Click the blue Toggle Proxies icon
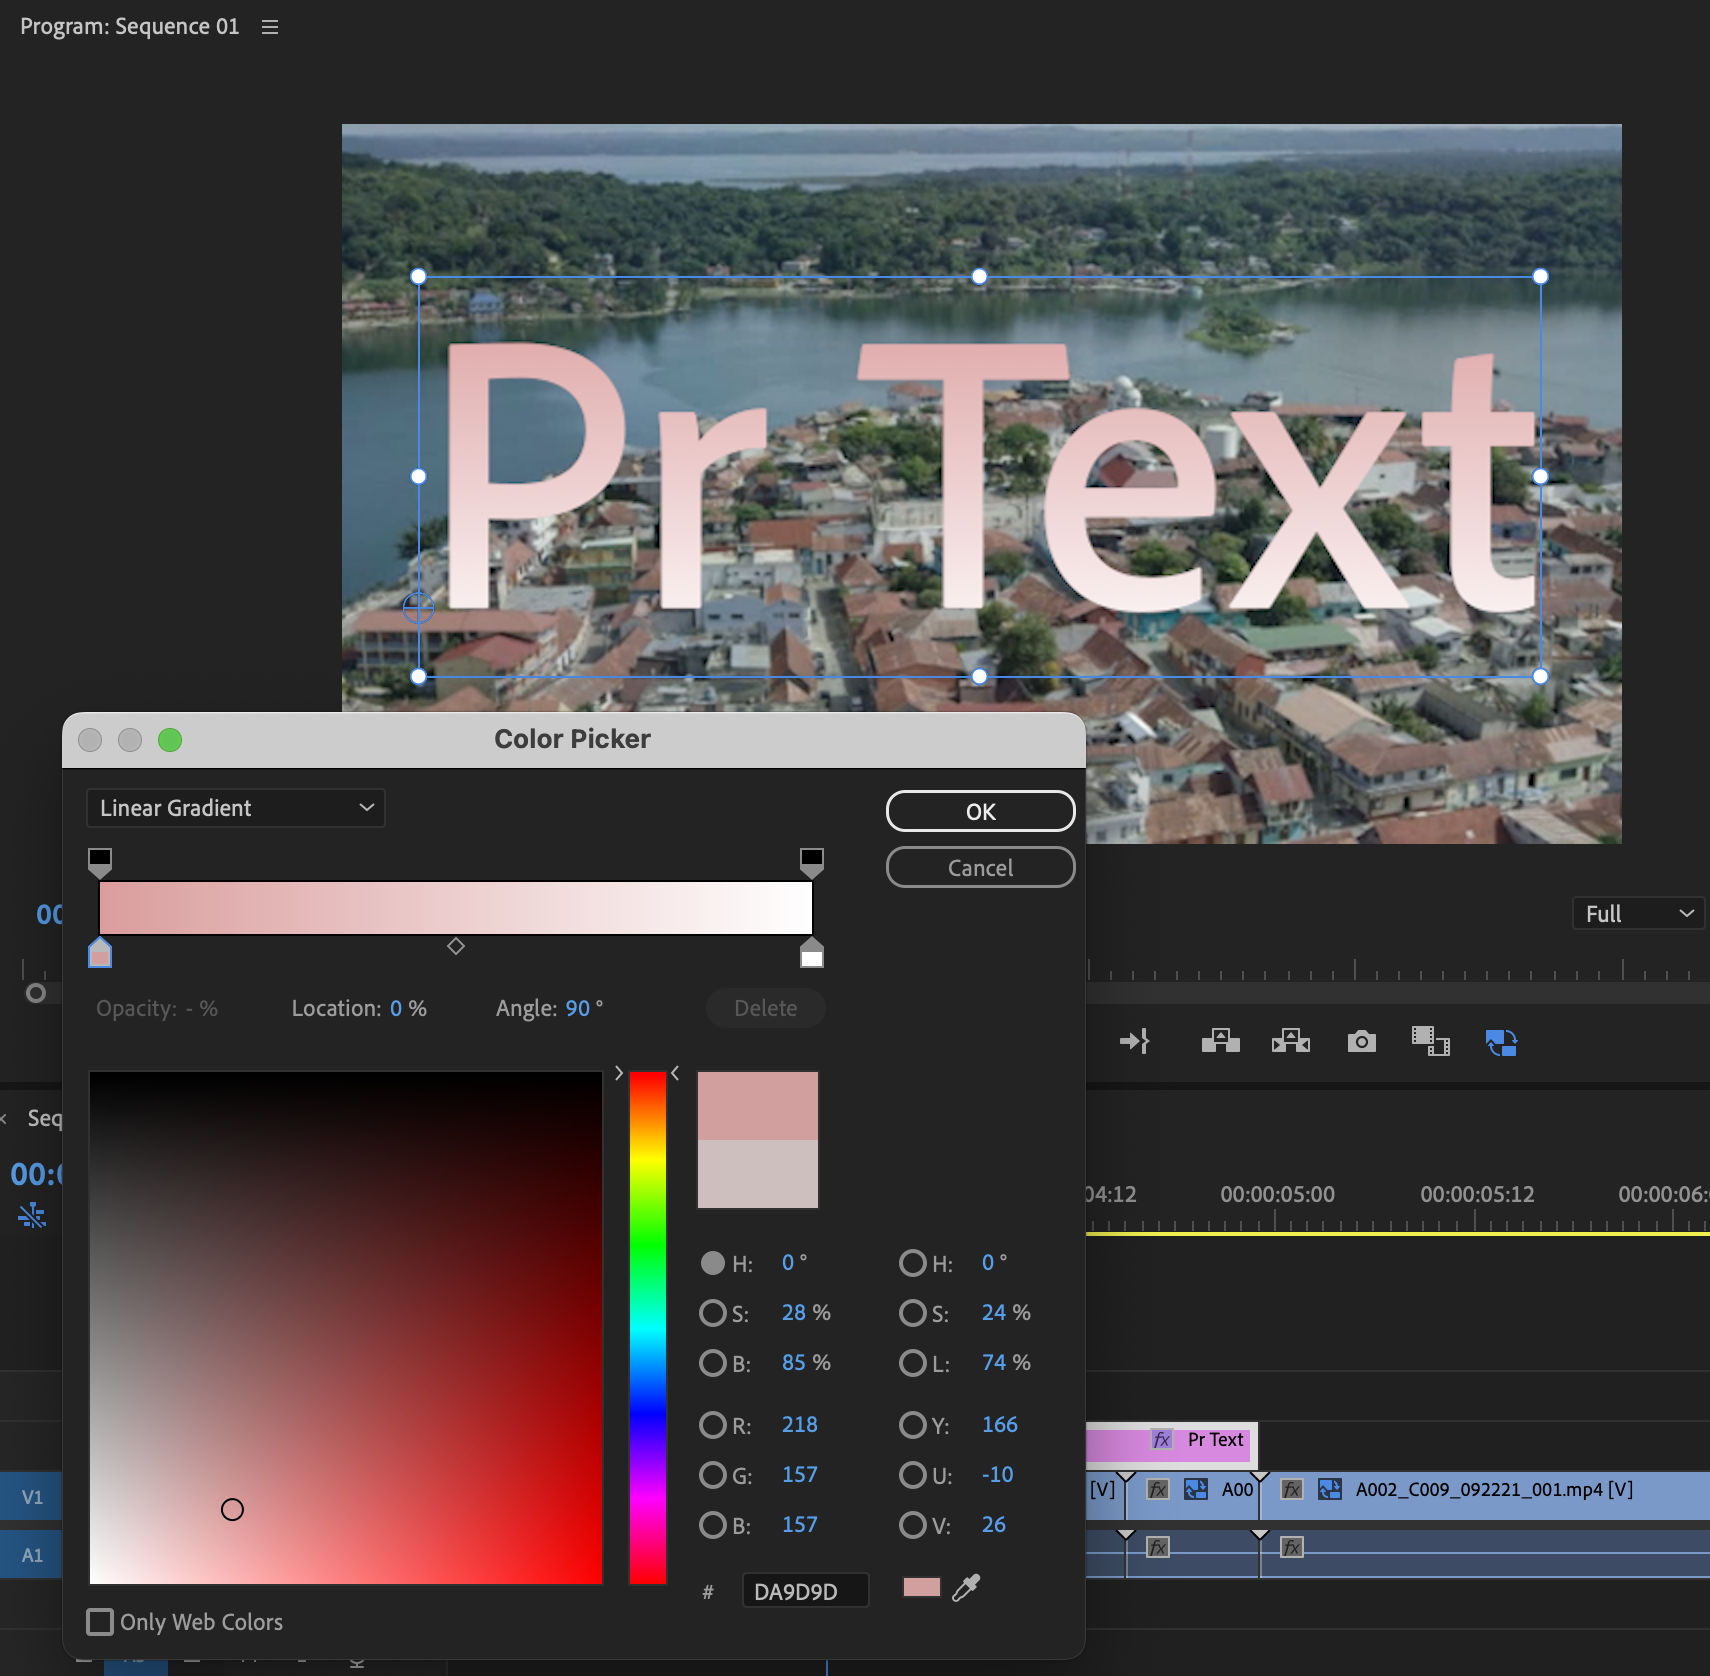Screen dimensions: 1710x1676 [x=1501, y=1042]
